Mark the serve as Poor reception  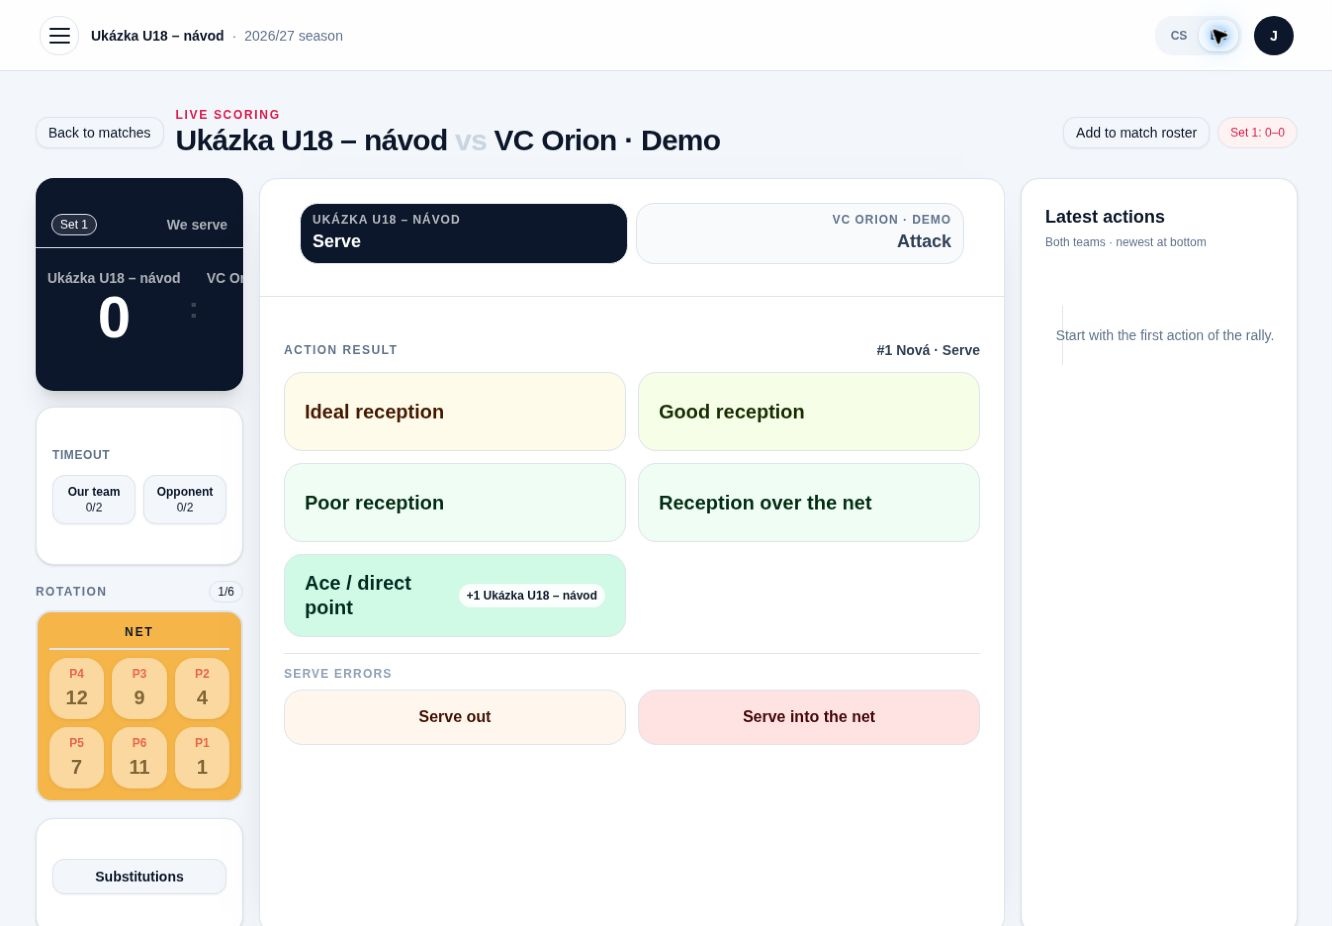pyautogui.click(x=455, y=503)
